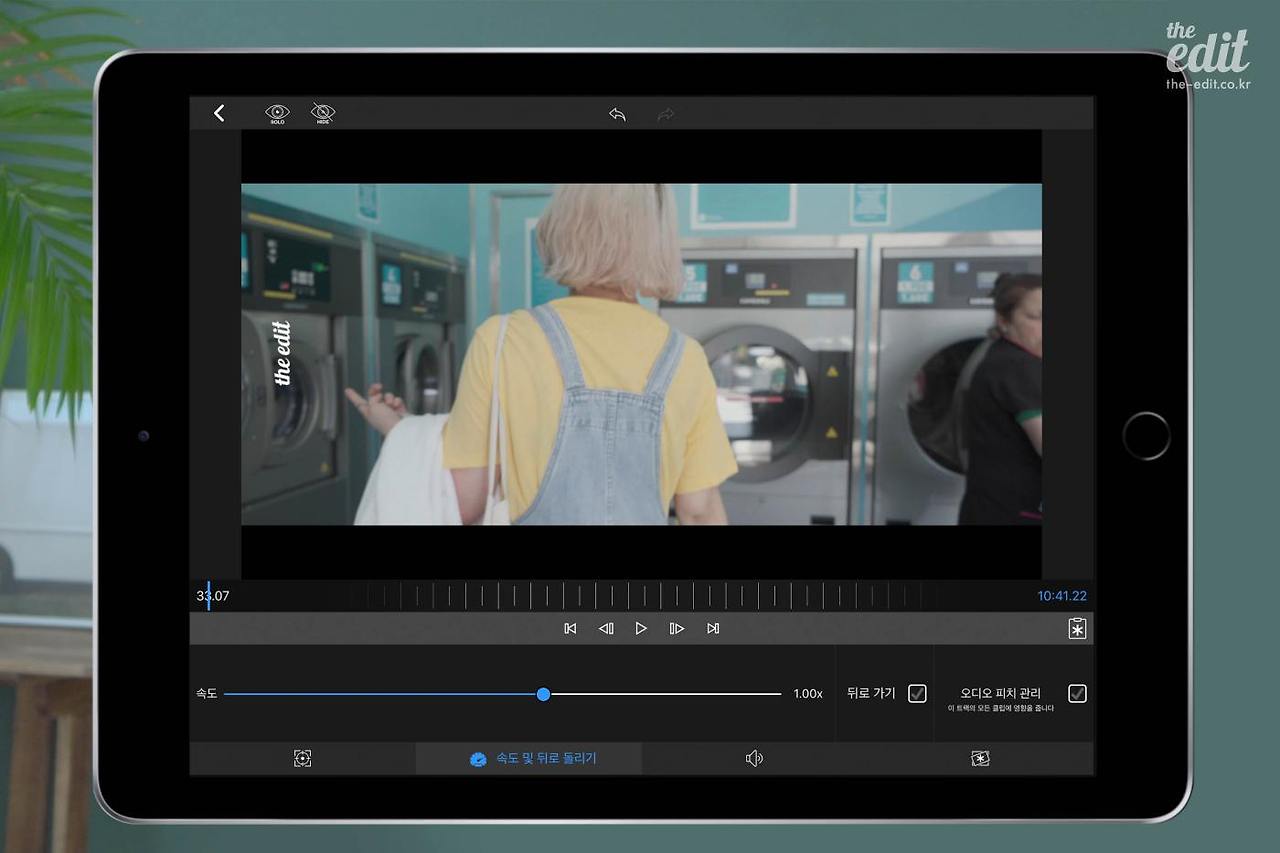The height and width of the screenshot is (853, 1280).
Task: Step forward one frame
Action: (x=677, y=628)
